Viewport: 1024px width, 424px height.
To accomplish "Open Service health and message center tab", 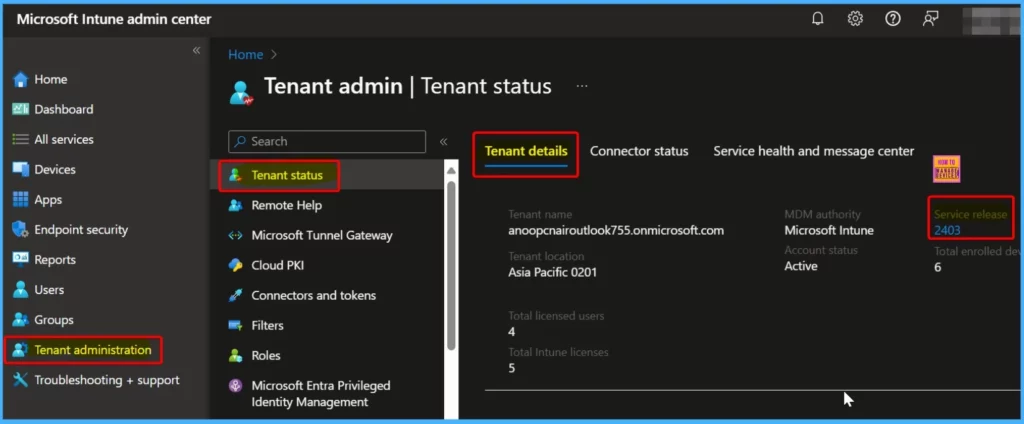I will 814,152.
